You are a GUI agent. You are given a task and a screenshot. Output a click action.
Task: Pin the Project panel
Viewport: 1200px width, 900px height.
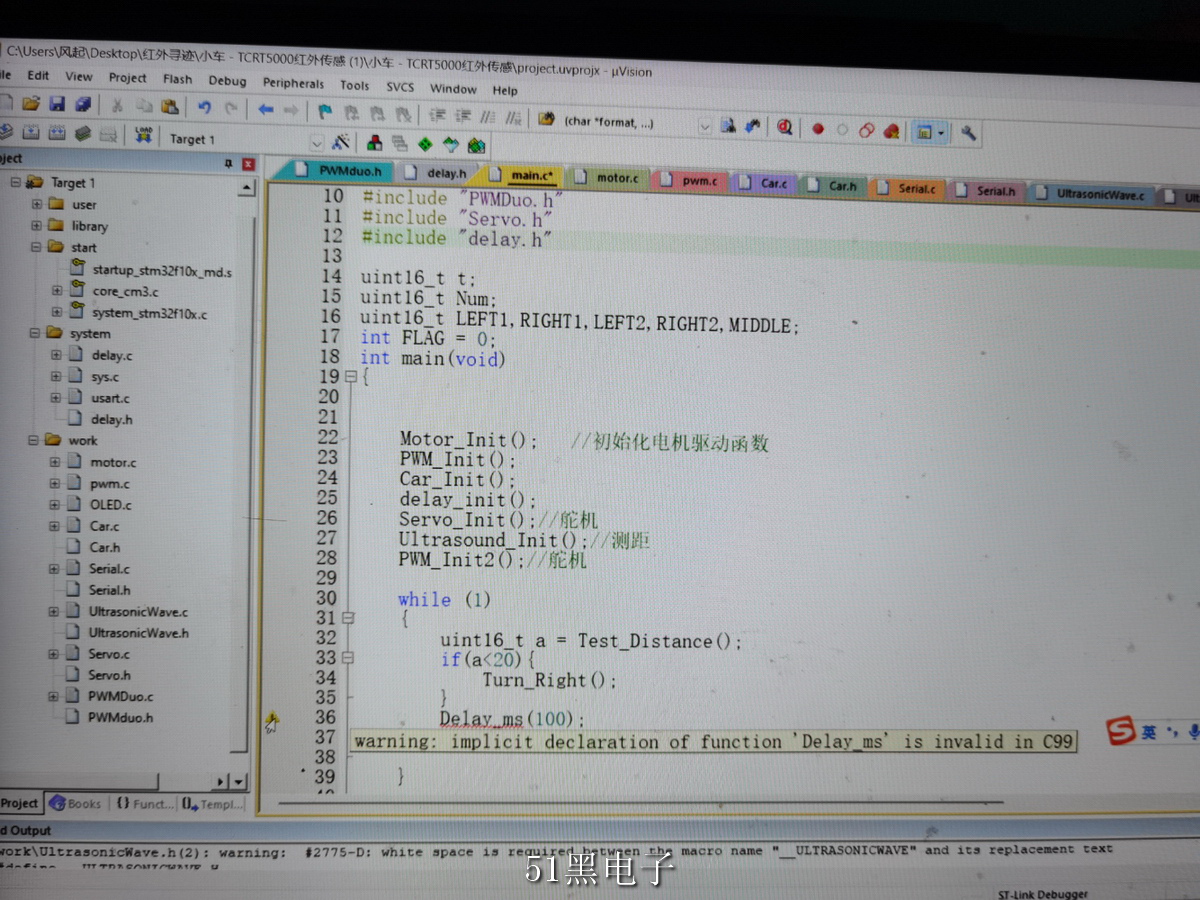(x=228, y=163)
